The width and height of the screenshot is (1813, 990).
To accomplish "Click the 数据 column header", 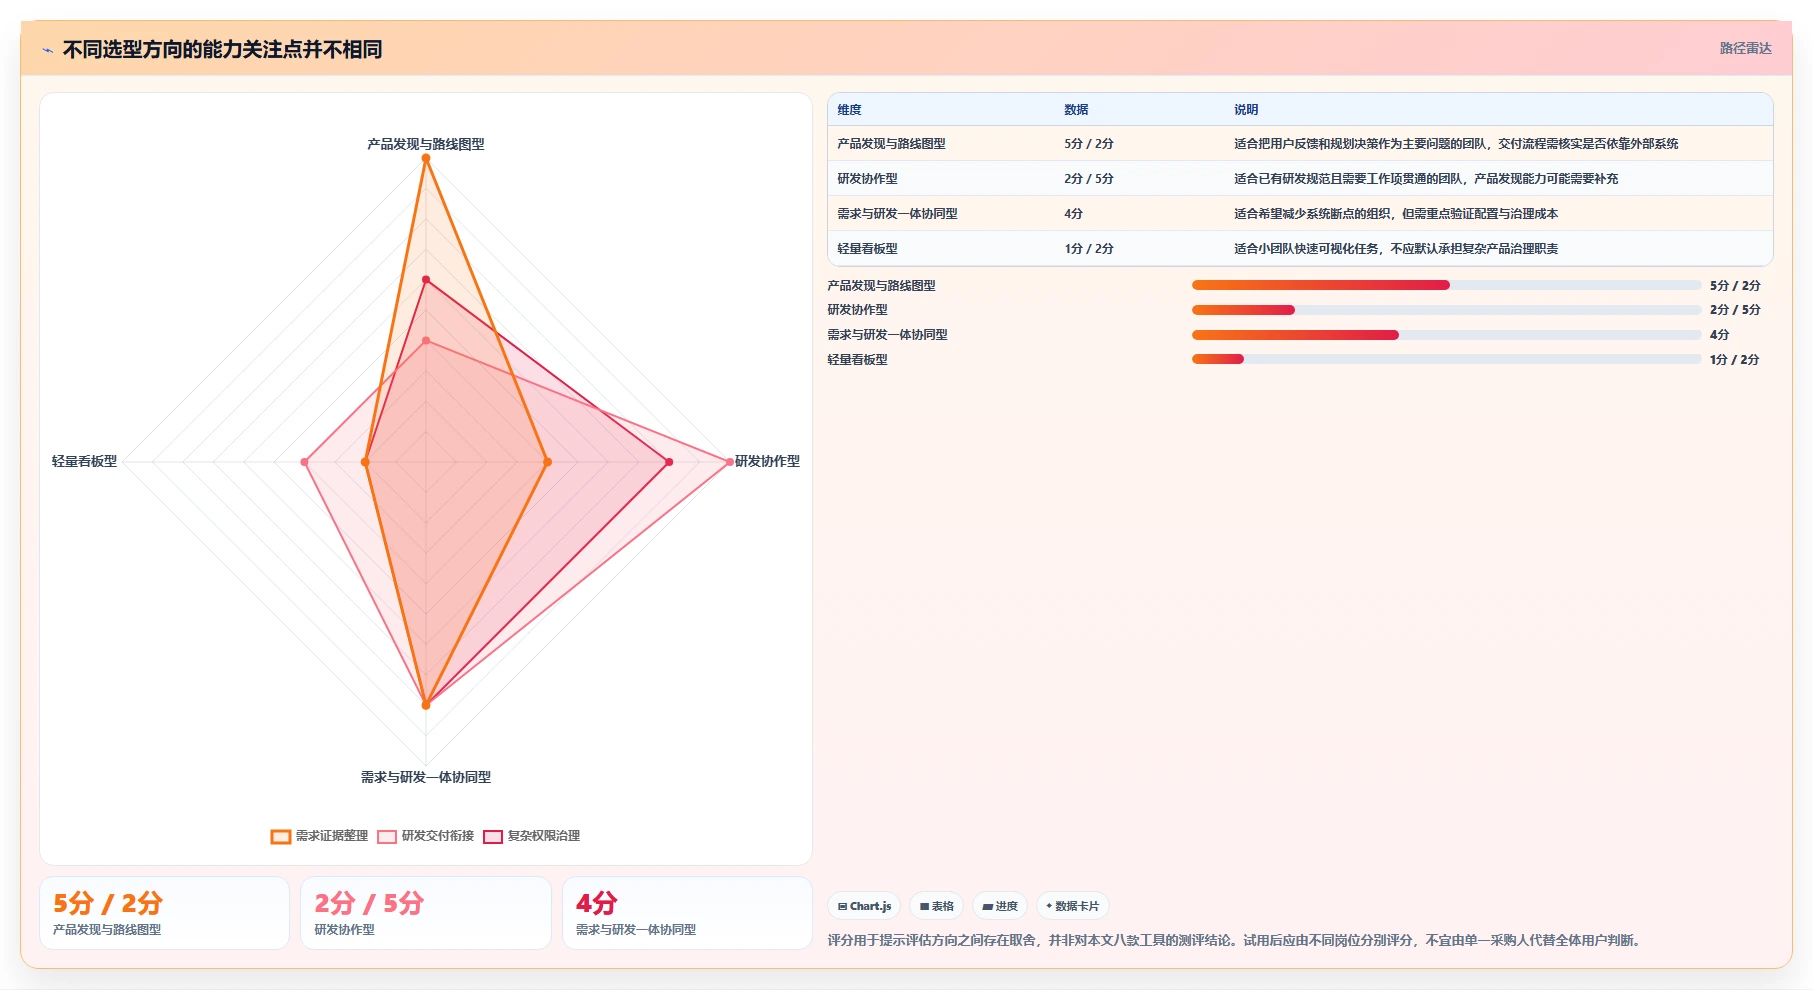I will [1076, 110].
